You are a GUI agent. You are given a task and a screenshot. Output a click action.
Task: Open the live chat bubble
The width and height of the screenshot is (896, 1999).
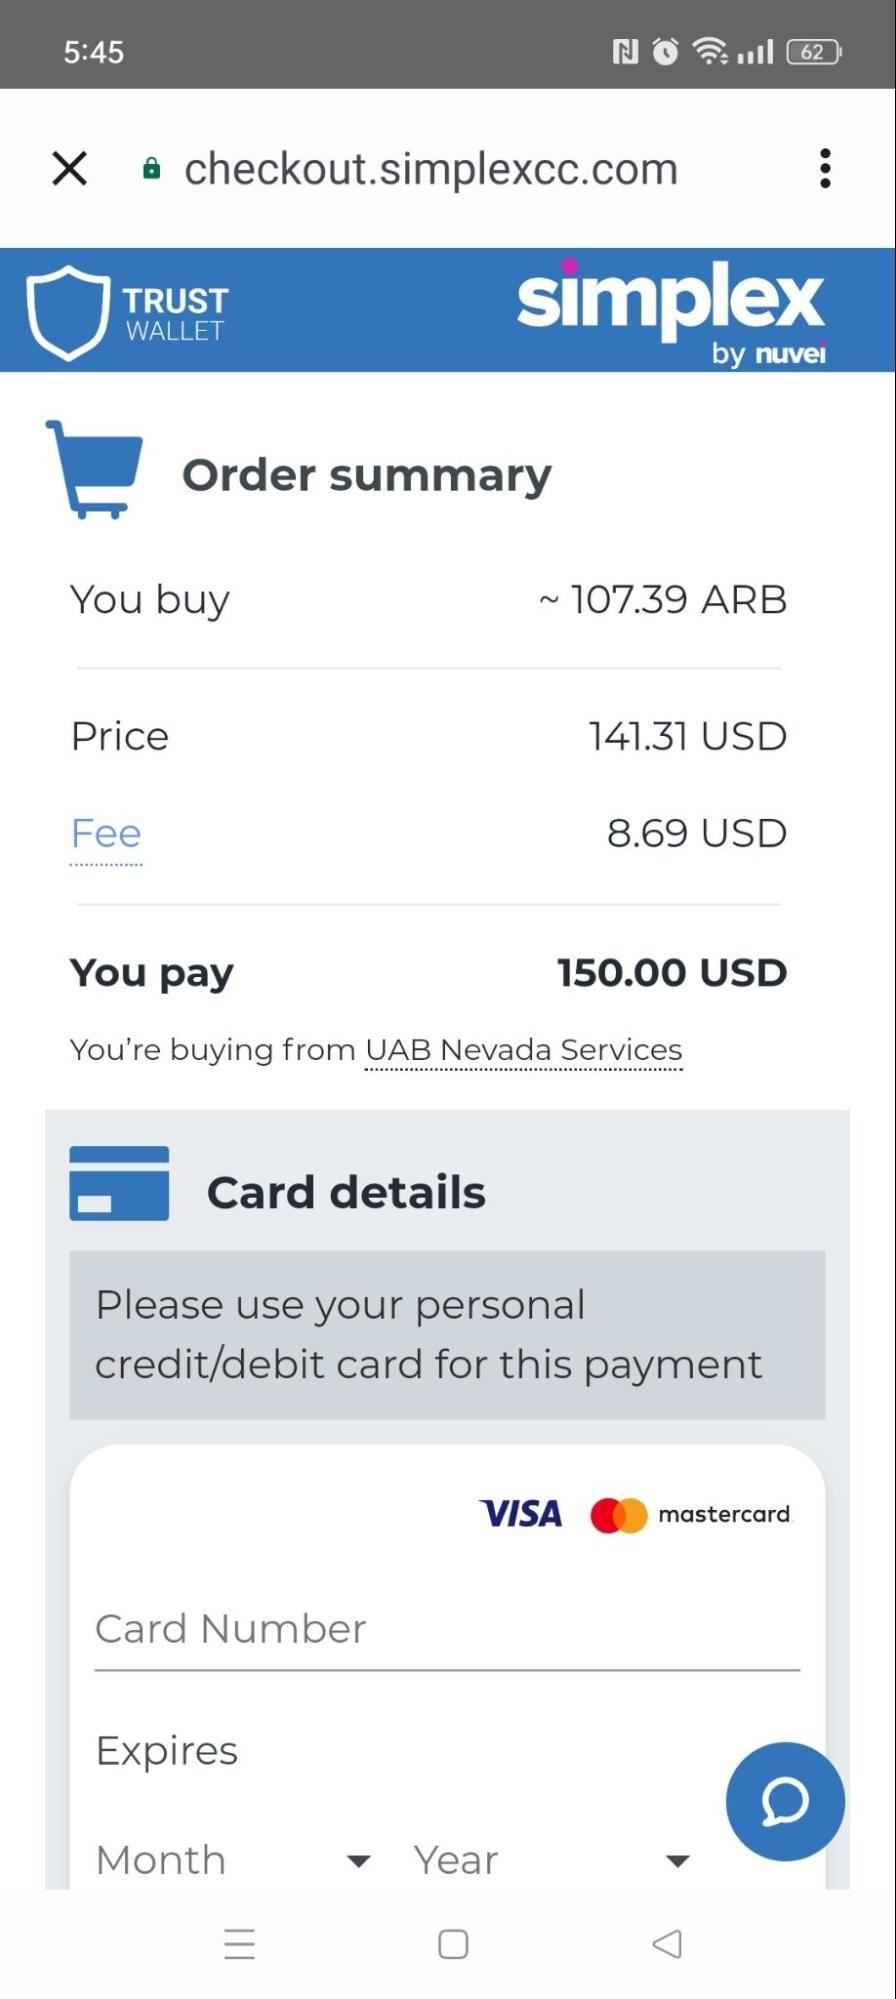point(785,1801)
